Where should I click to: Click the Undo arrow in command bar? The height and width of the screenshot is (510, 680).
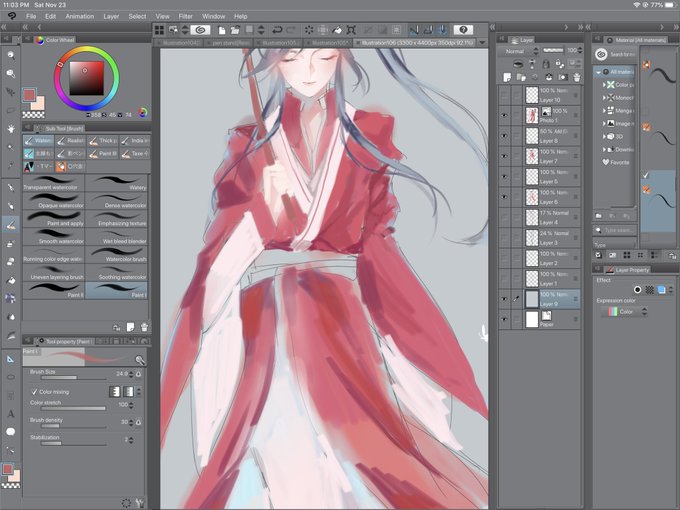(x=276, y=30)
